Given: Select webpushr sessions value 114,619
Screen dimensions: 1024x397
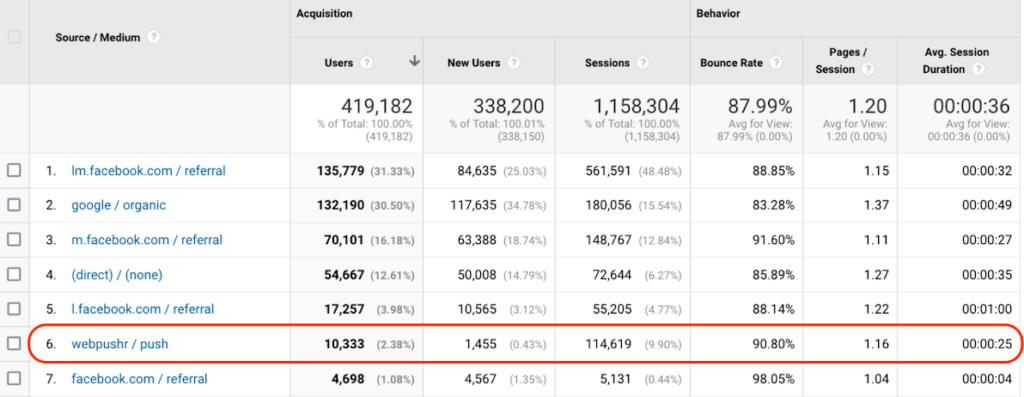Looking at the screenshot, I should [x=609, y=344].
